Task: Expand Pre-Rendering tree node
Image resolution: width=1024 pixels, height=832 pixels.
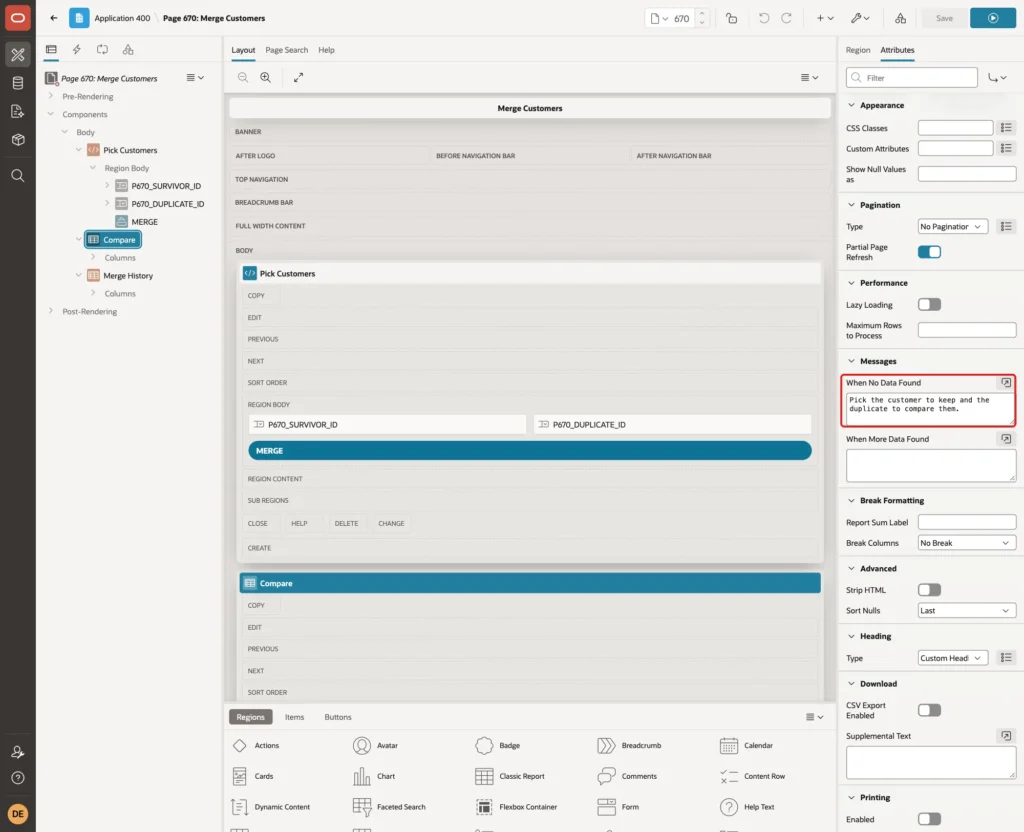Action: point(51,96)
